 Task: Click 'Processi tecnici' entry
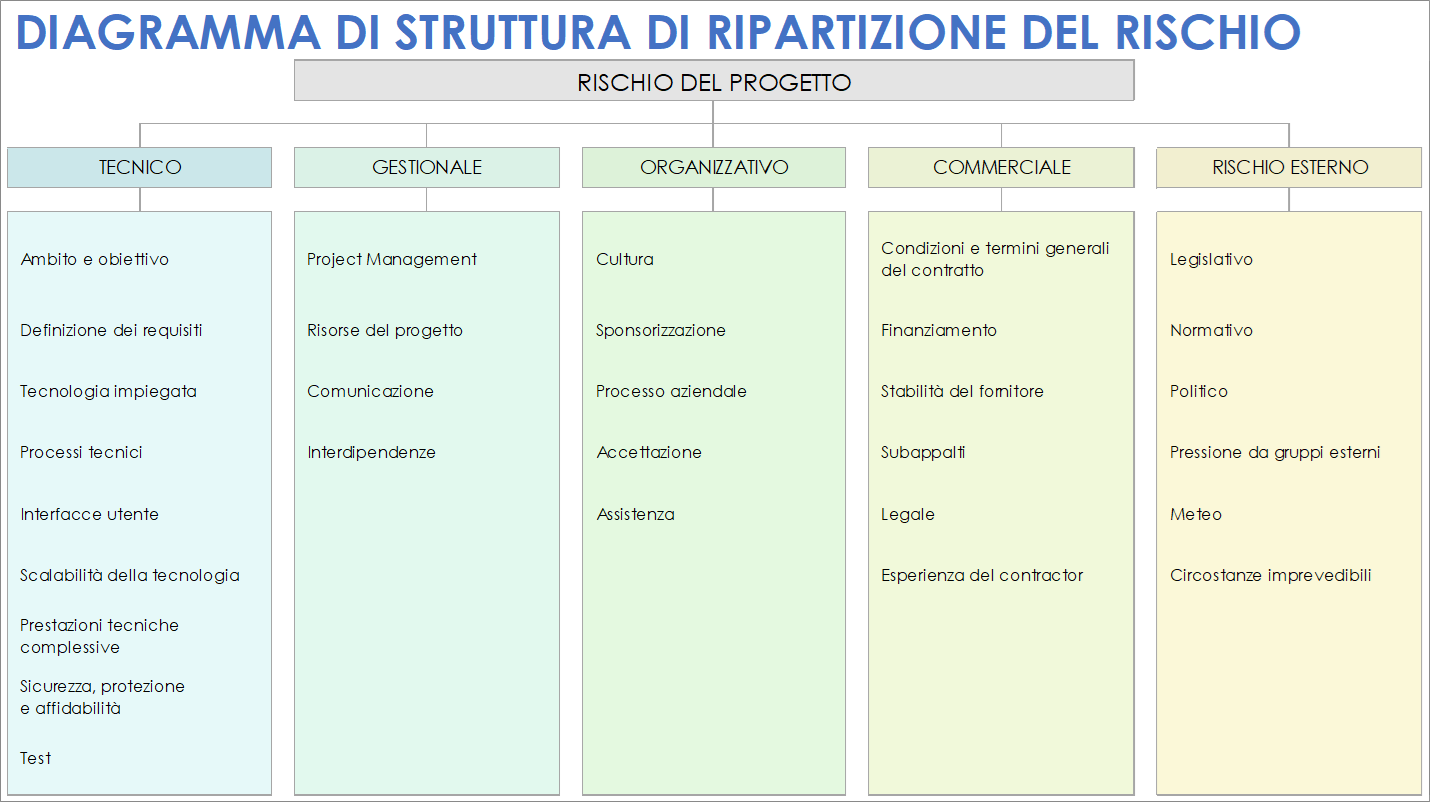point(81,452)
